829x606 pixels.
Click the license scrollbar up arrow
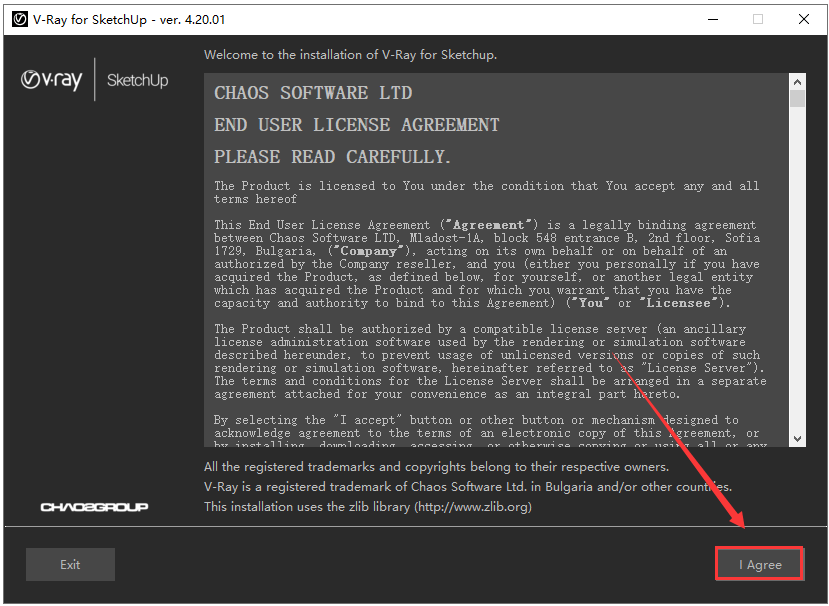[x=797, y=82]
